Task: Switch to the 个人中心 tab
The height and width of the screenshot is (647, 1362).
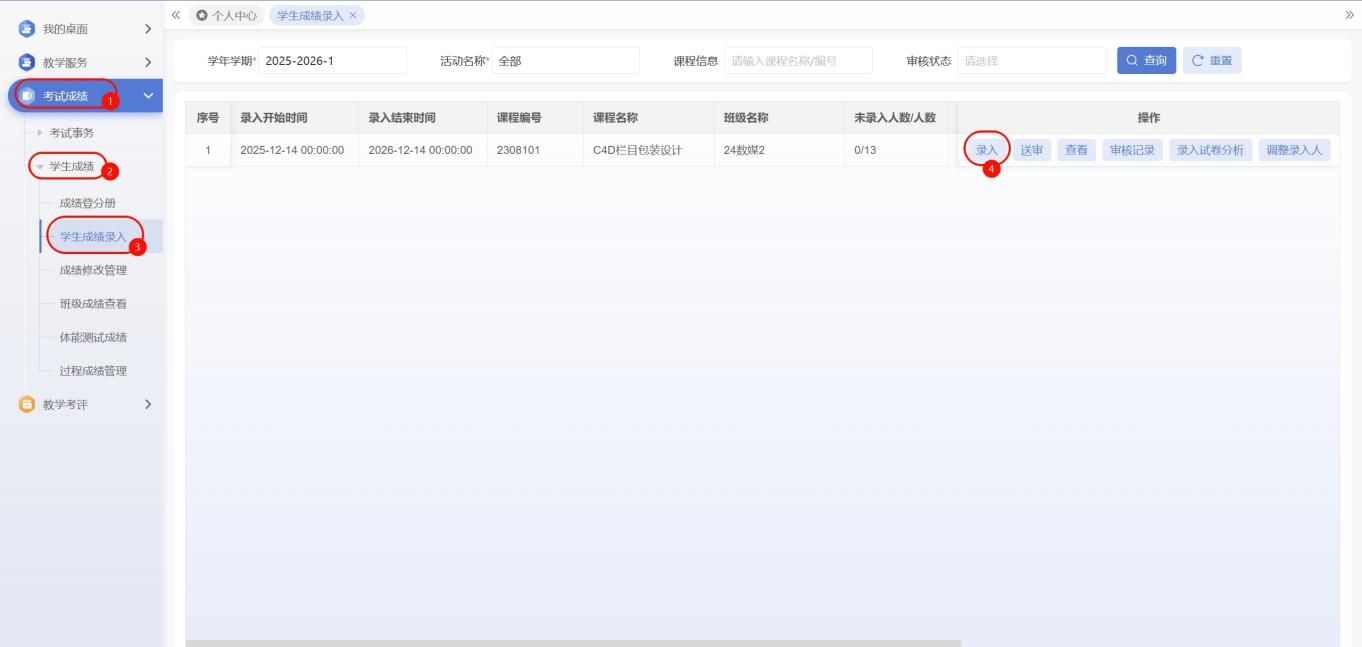Action: (226, 15)
